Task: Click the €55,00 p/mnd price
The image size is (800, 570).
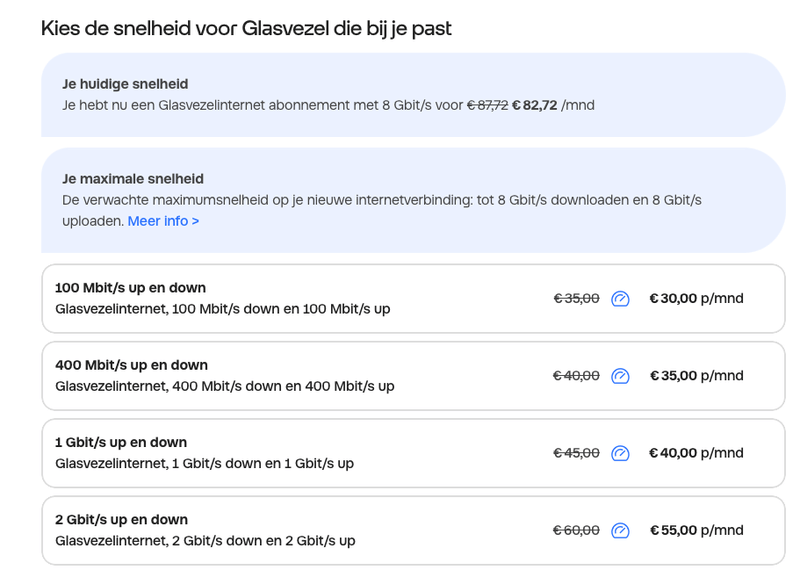Action: coord(696,530)
